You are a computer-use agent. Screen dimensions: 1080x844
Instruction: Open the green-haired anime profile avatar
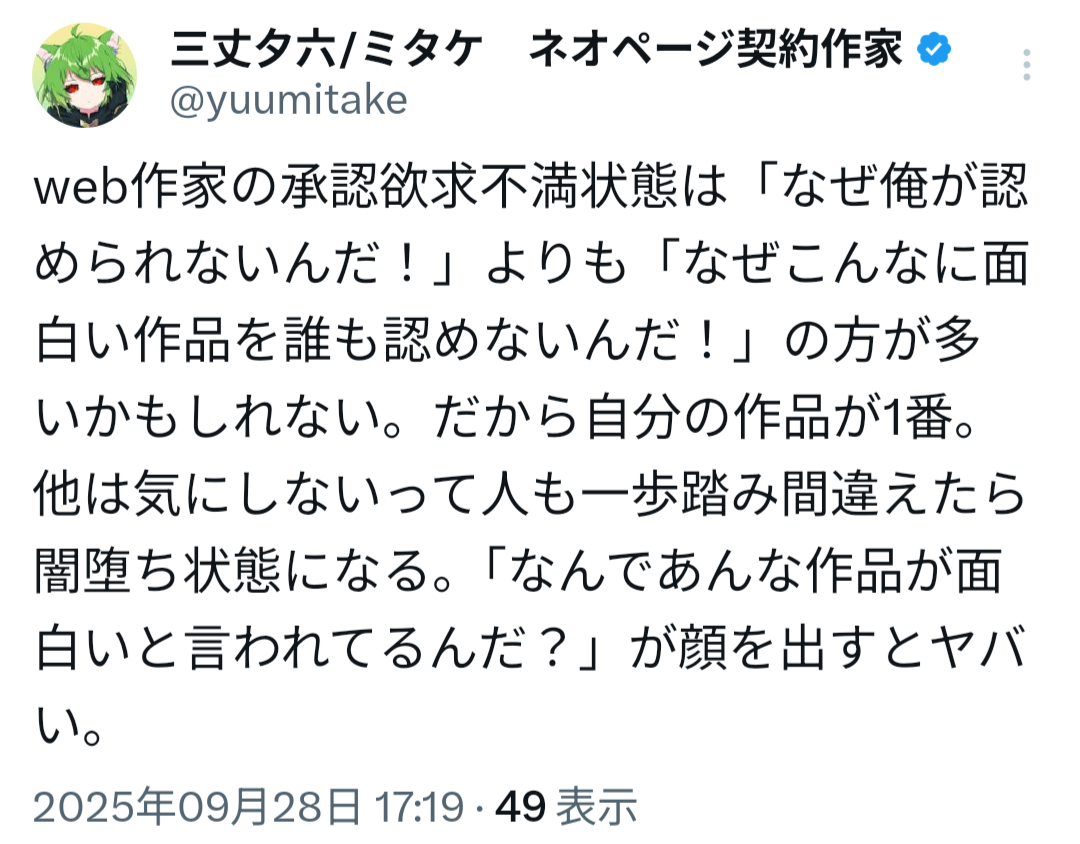pyautogui.click(x=85, y=76)
